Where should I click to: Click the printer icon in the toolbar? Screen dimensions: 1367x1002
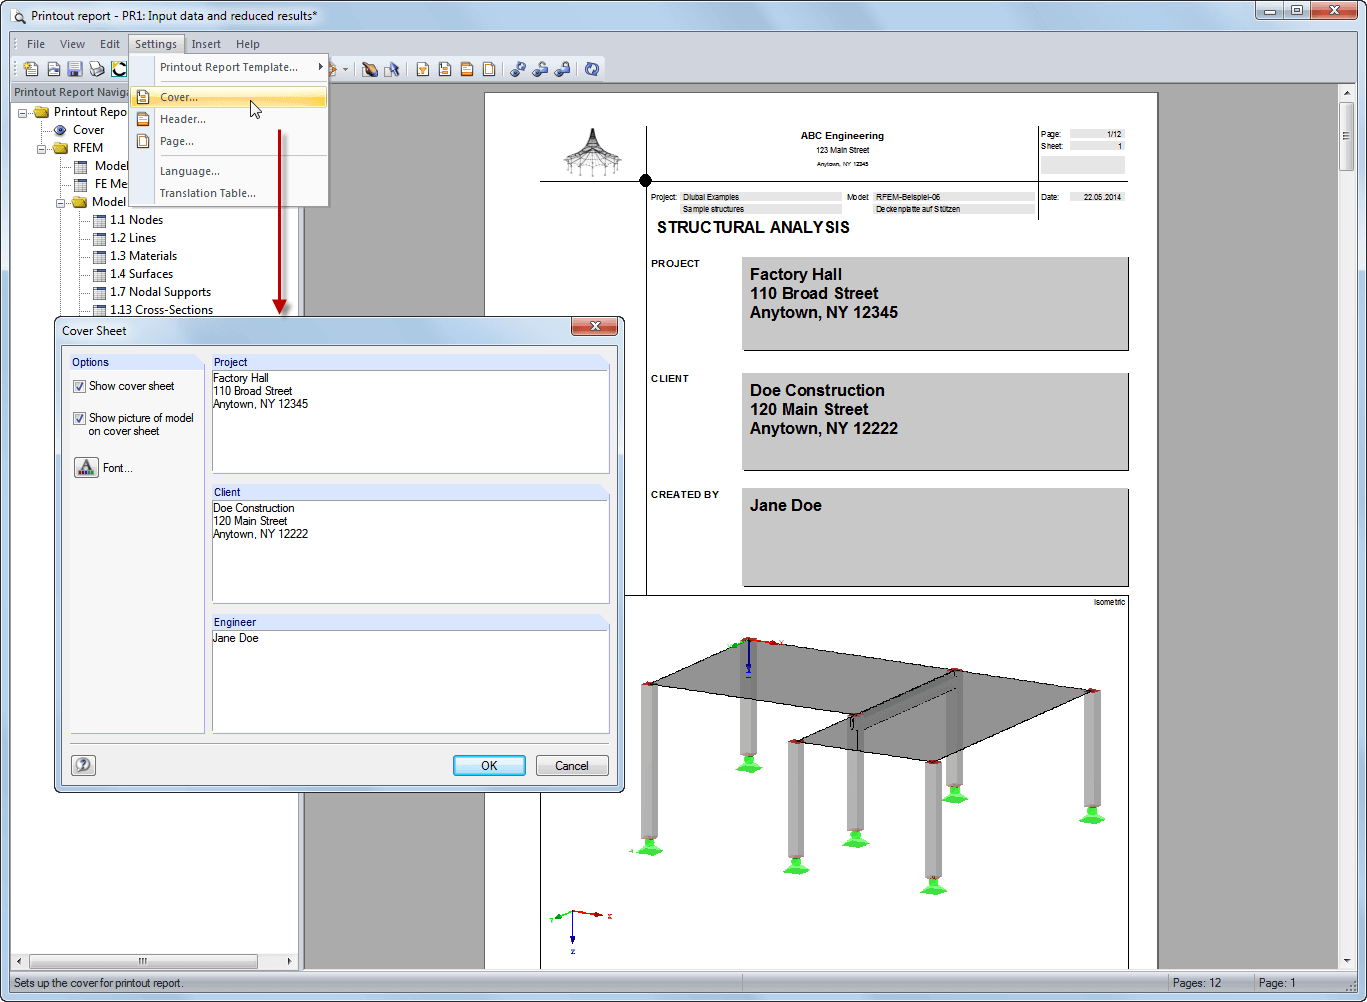97,69
